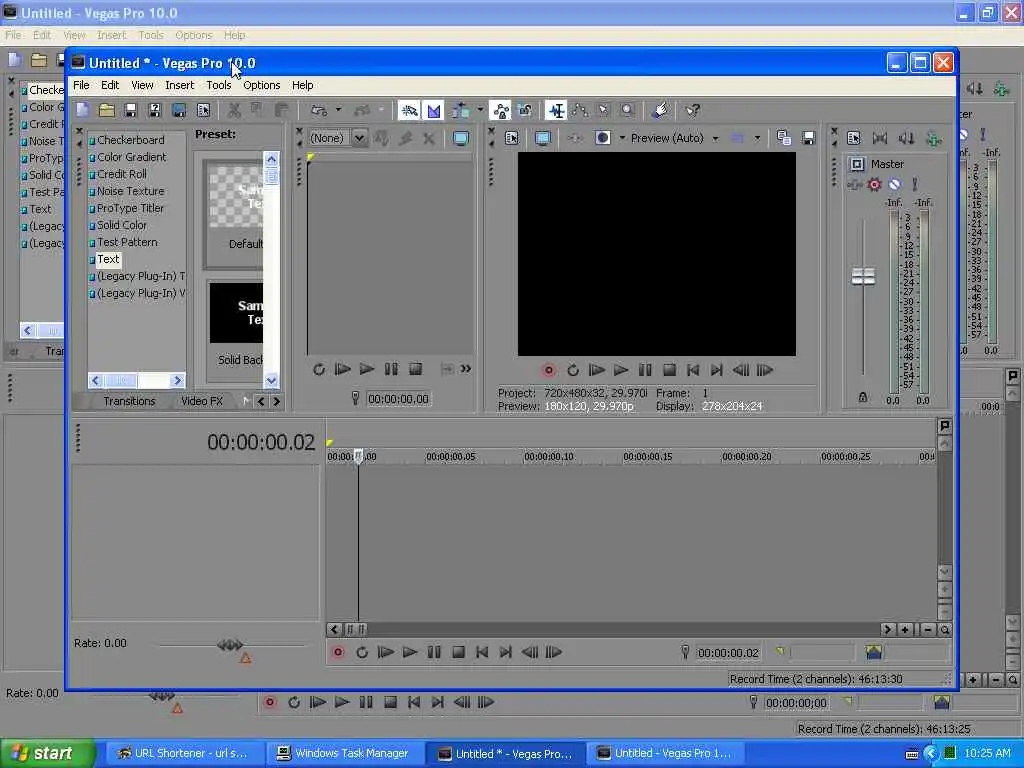The height and width of the screenshot is (768, 1024).
Task: Select the Zoom magnifier edit tool
Action: click(627, 110)
